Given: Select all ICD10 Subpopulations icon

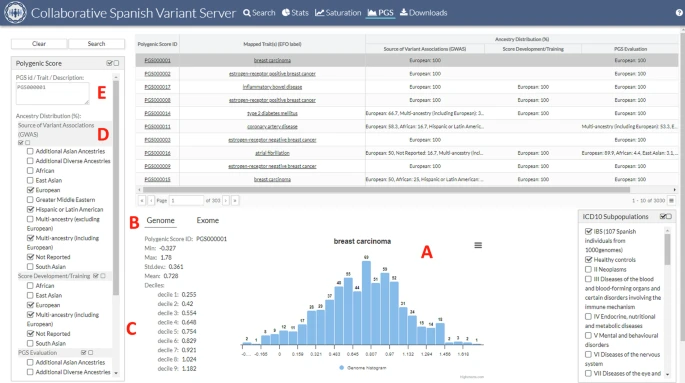Looking at the screenshot, I should coord(663,217).
